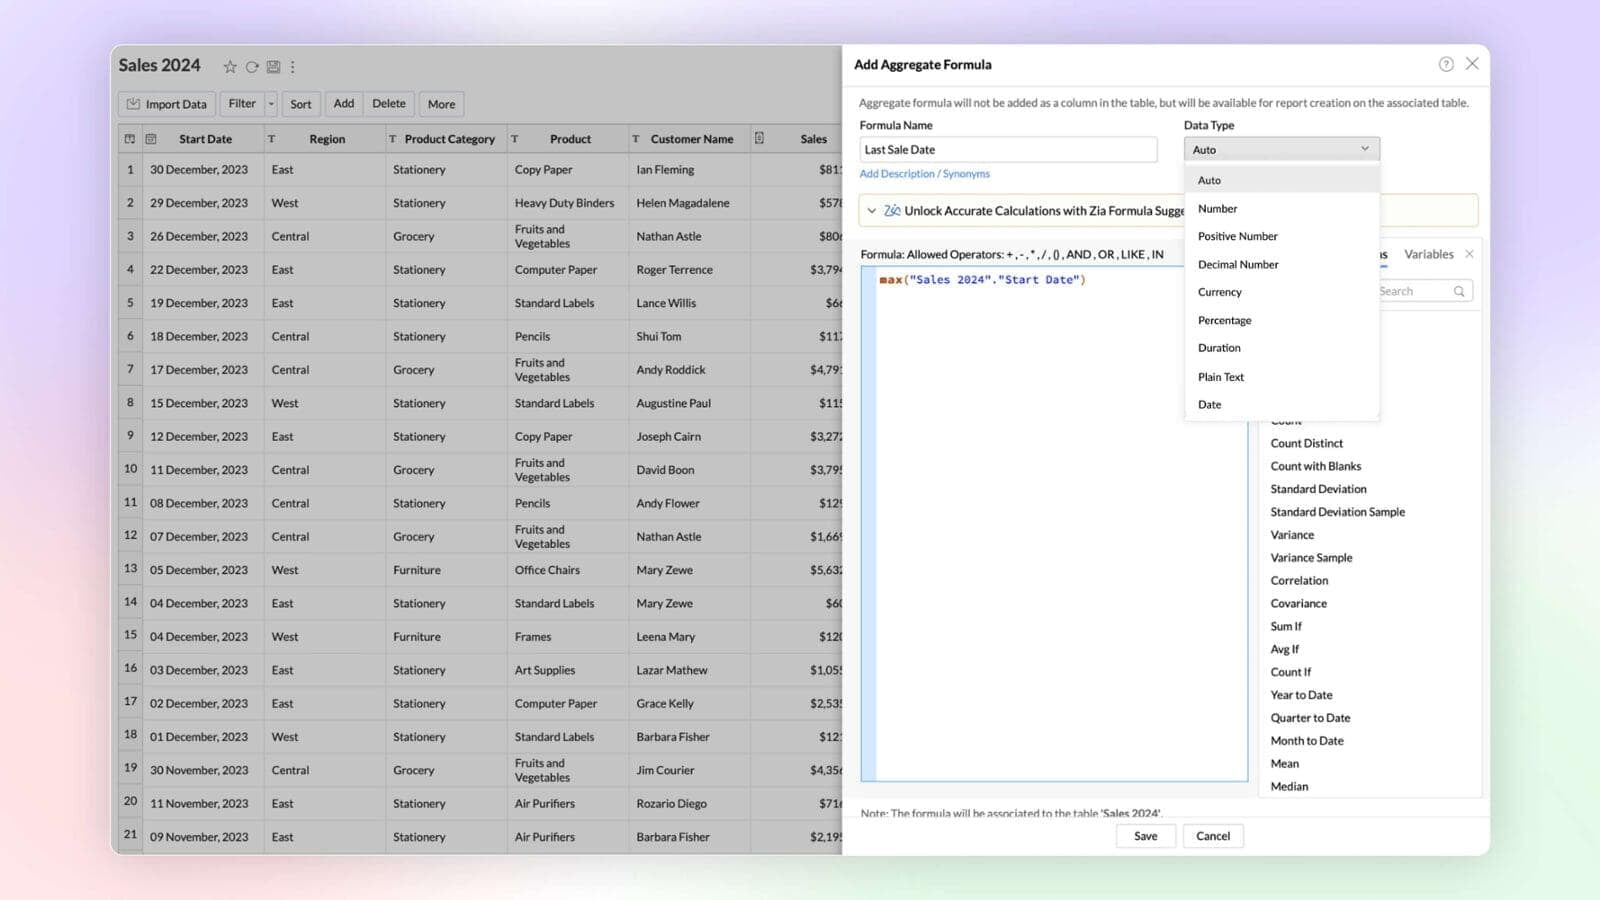The height and width of the screenshot is (900, 1600).
Task: Choose the Avg If function
Action: 1284,650
